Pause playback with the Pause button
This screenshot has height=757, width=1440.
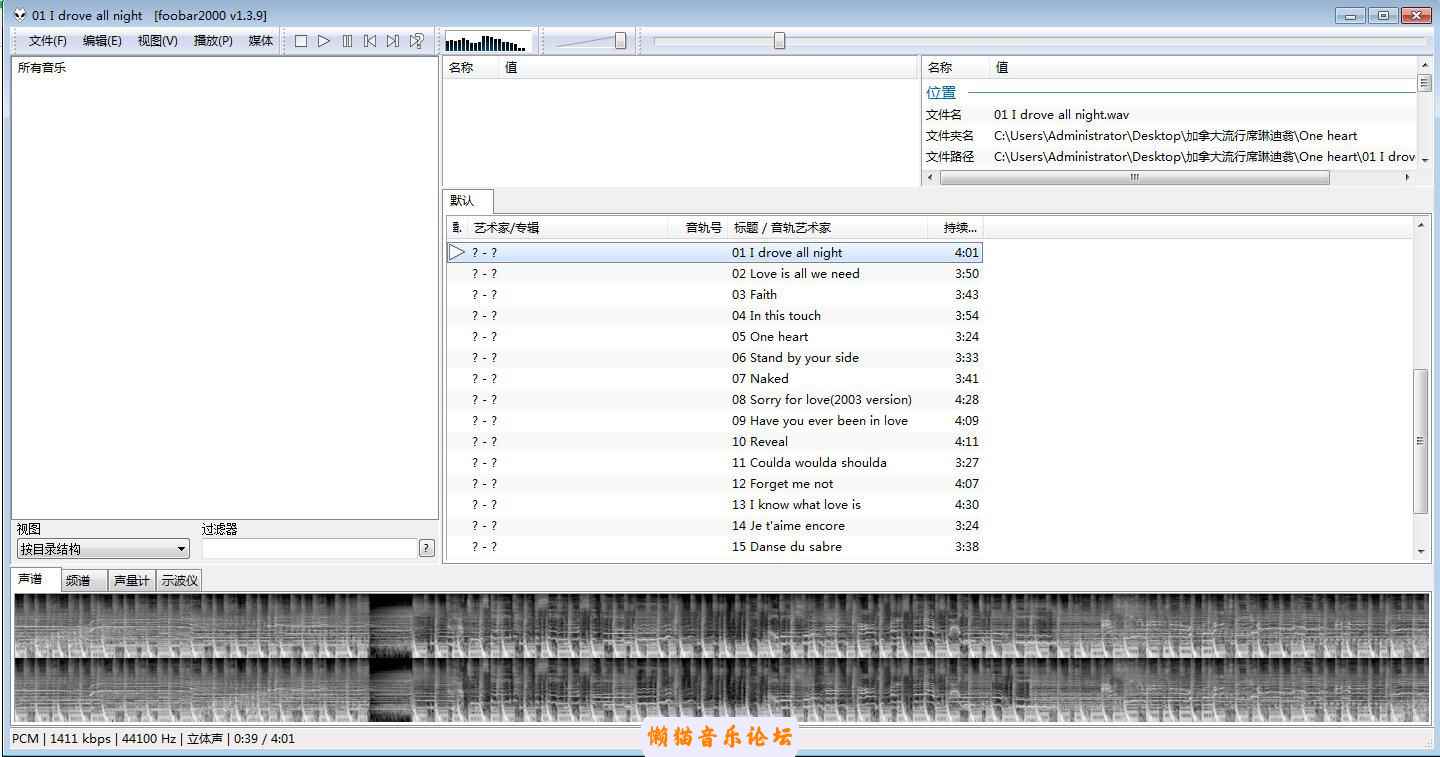[347, 41]
